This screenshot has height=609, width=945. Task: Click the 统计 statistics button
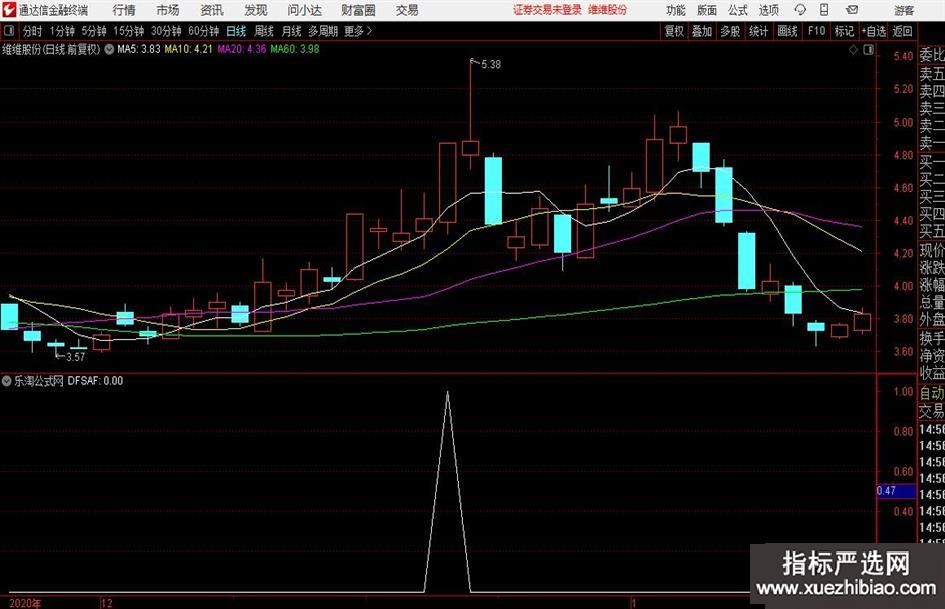click(x=758, y=31)
